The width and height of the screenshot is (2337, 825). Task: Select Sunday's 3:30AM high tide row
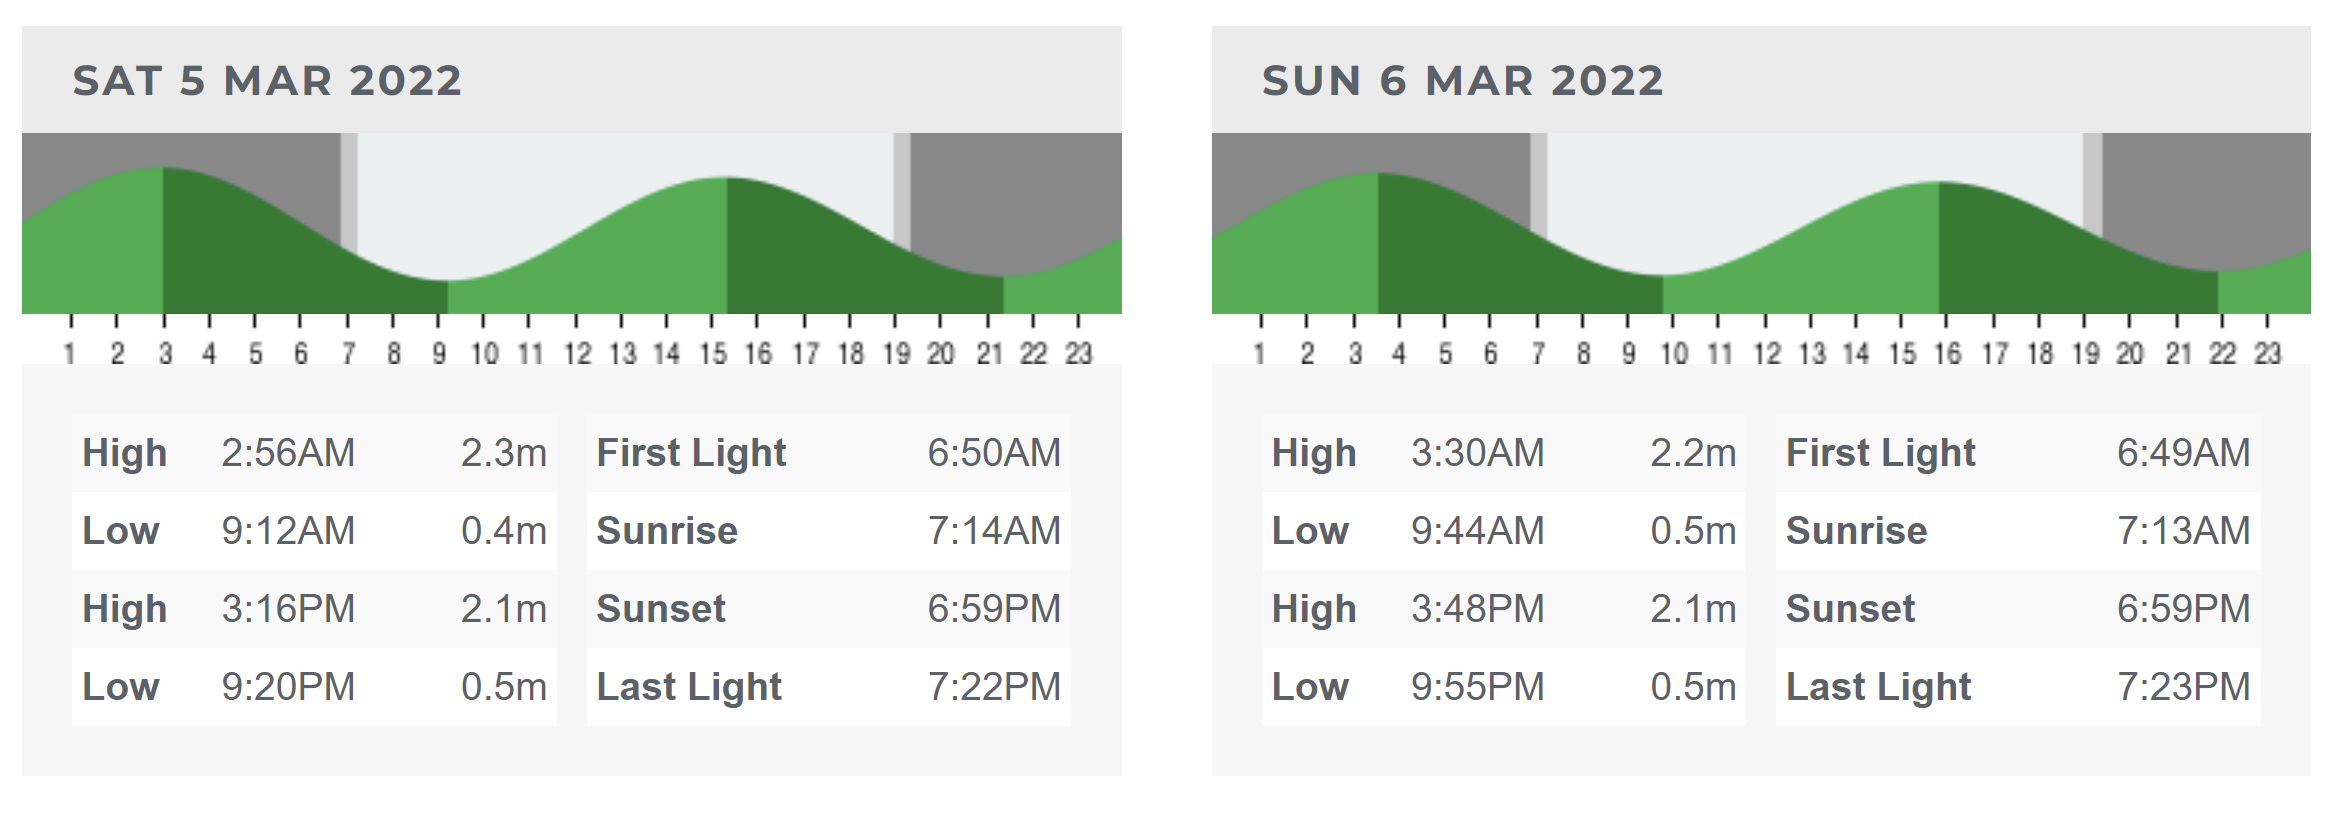pyautogui.click(x=1503, y=453)
